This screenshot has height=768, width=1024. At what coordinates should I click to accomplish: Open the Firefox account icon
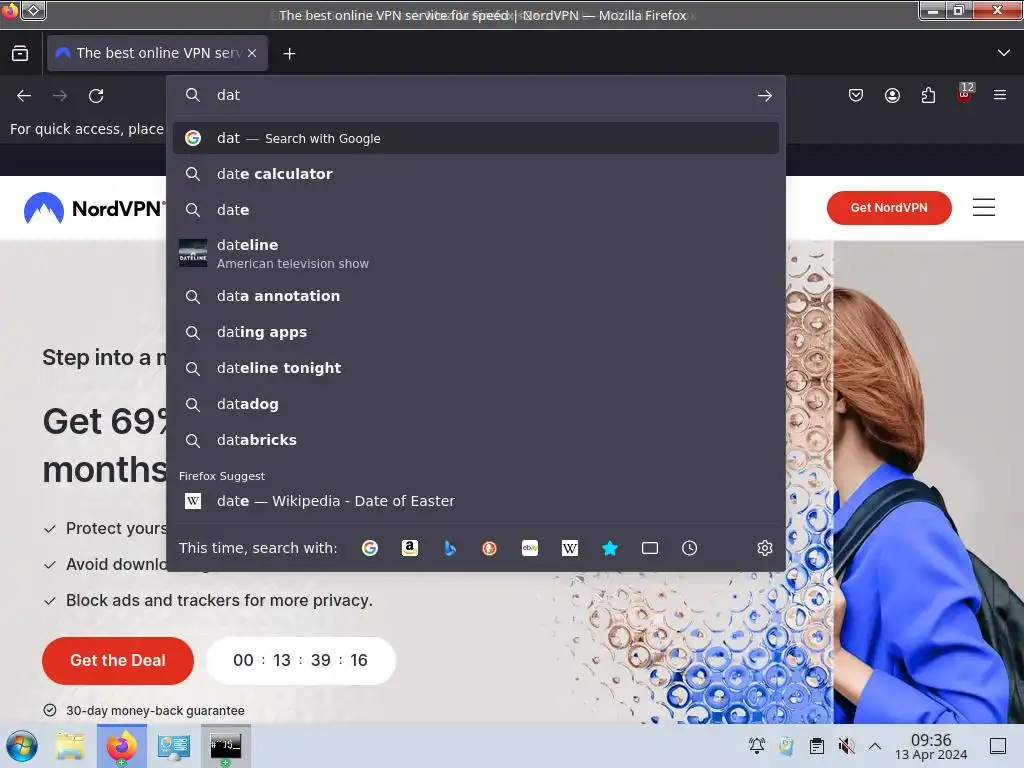(892, 96)
